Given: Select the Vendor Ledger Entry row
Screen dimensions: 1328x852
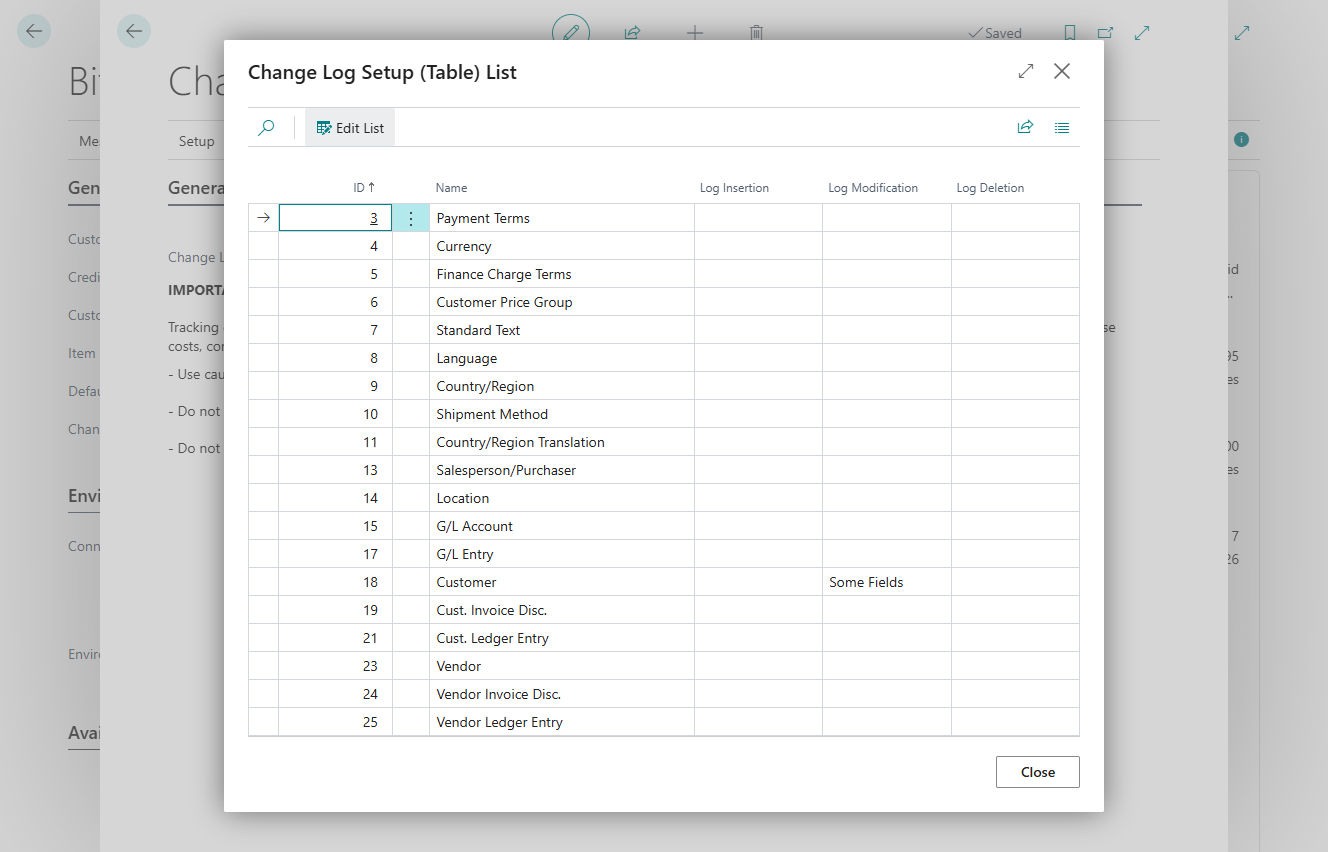Looking at the screenshot, I should point(664,722).
